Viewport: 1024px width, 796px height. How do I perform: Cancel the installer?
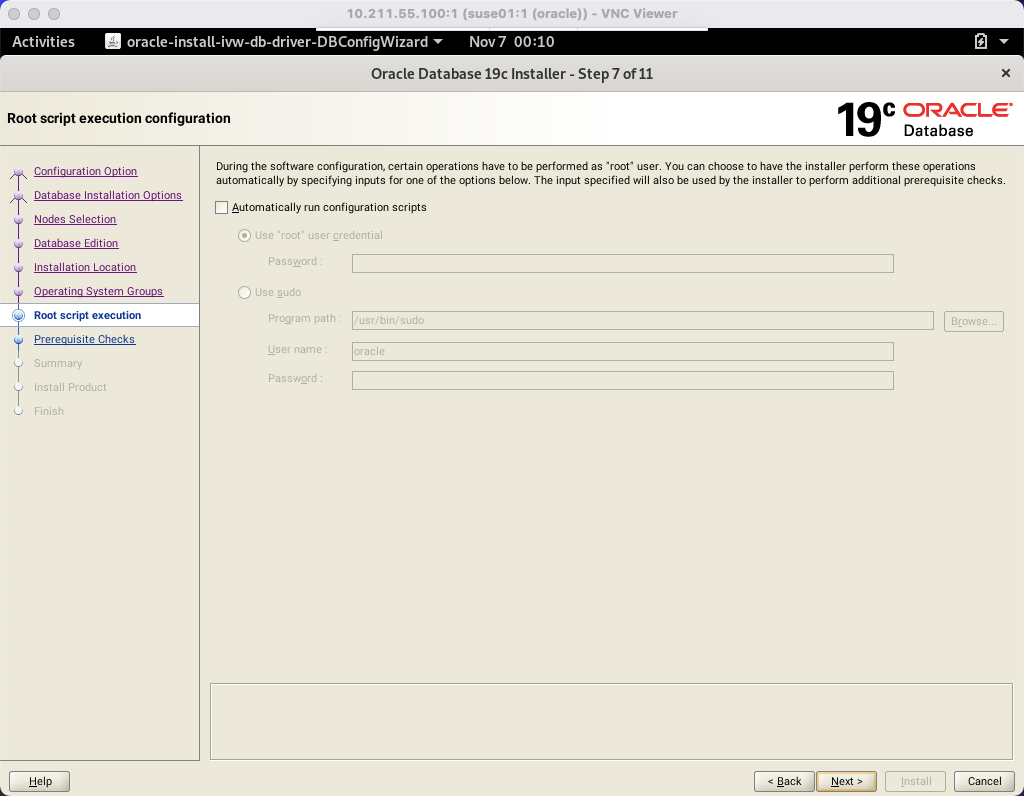pos(984,782)
